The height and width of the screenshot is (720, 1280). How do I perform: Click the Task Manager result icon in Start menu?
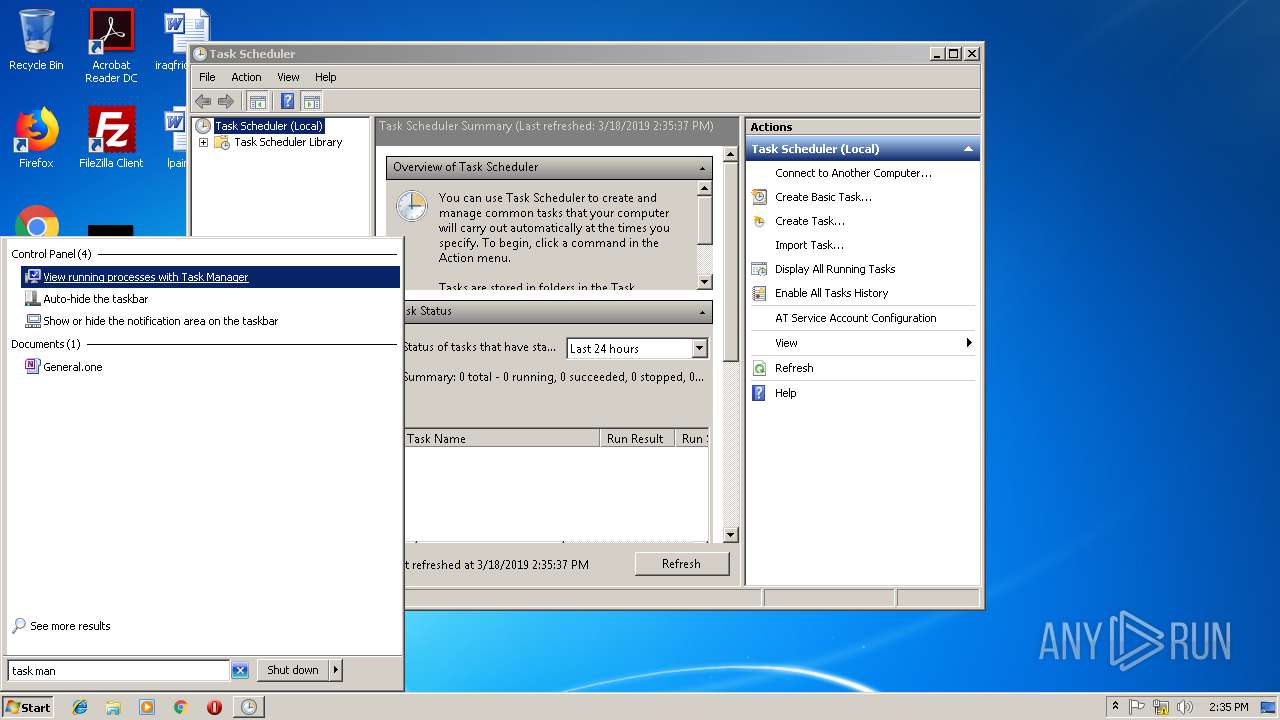click(33, 277)
